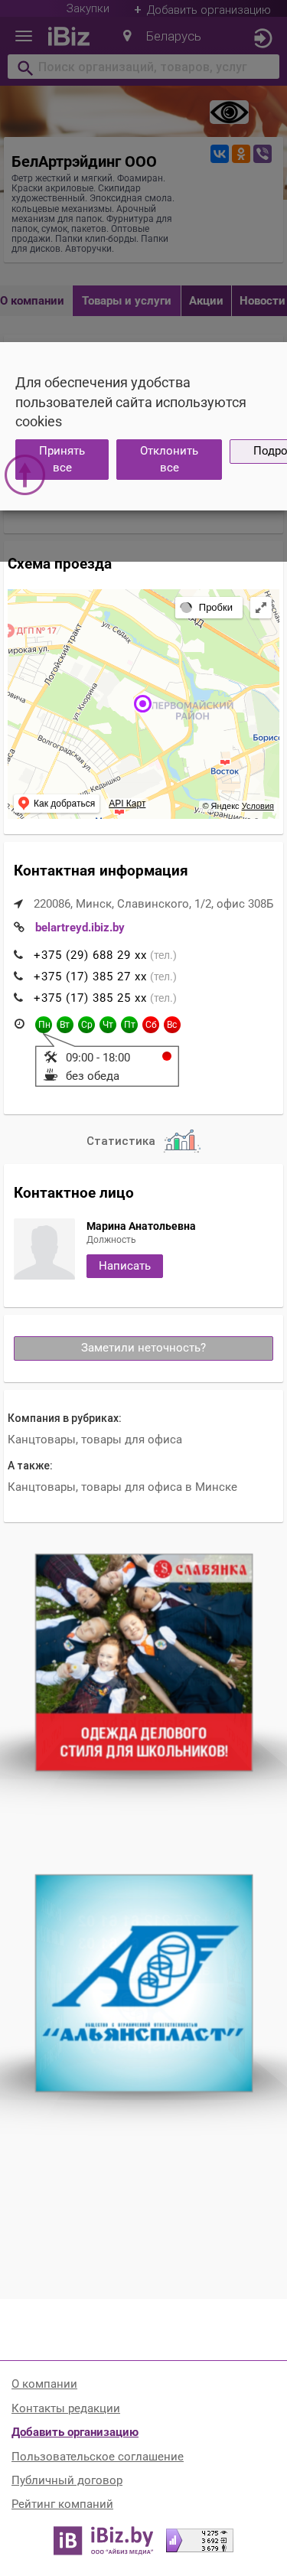Click the Отклонить все button

coord(169,459)
